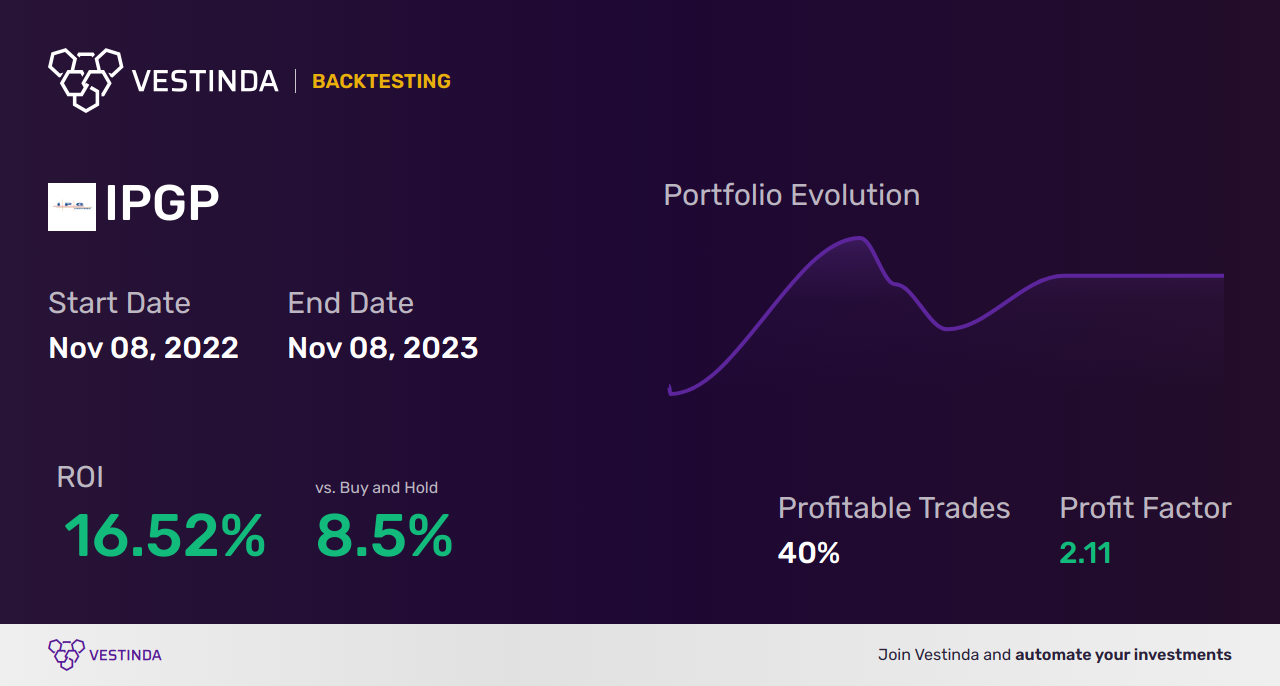Viewport: 1280px width, 686px height.
Task: Click the VESTINDA text in footer
Action: [125, 655]
